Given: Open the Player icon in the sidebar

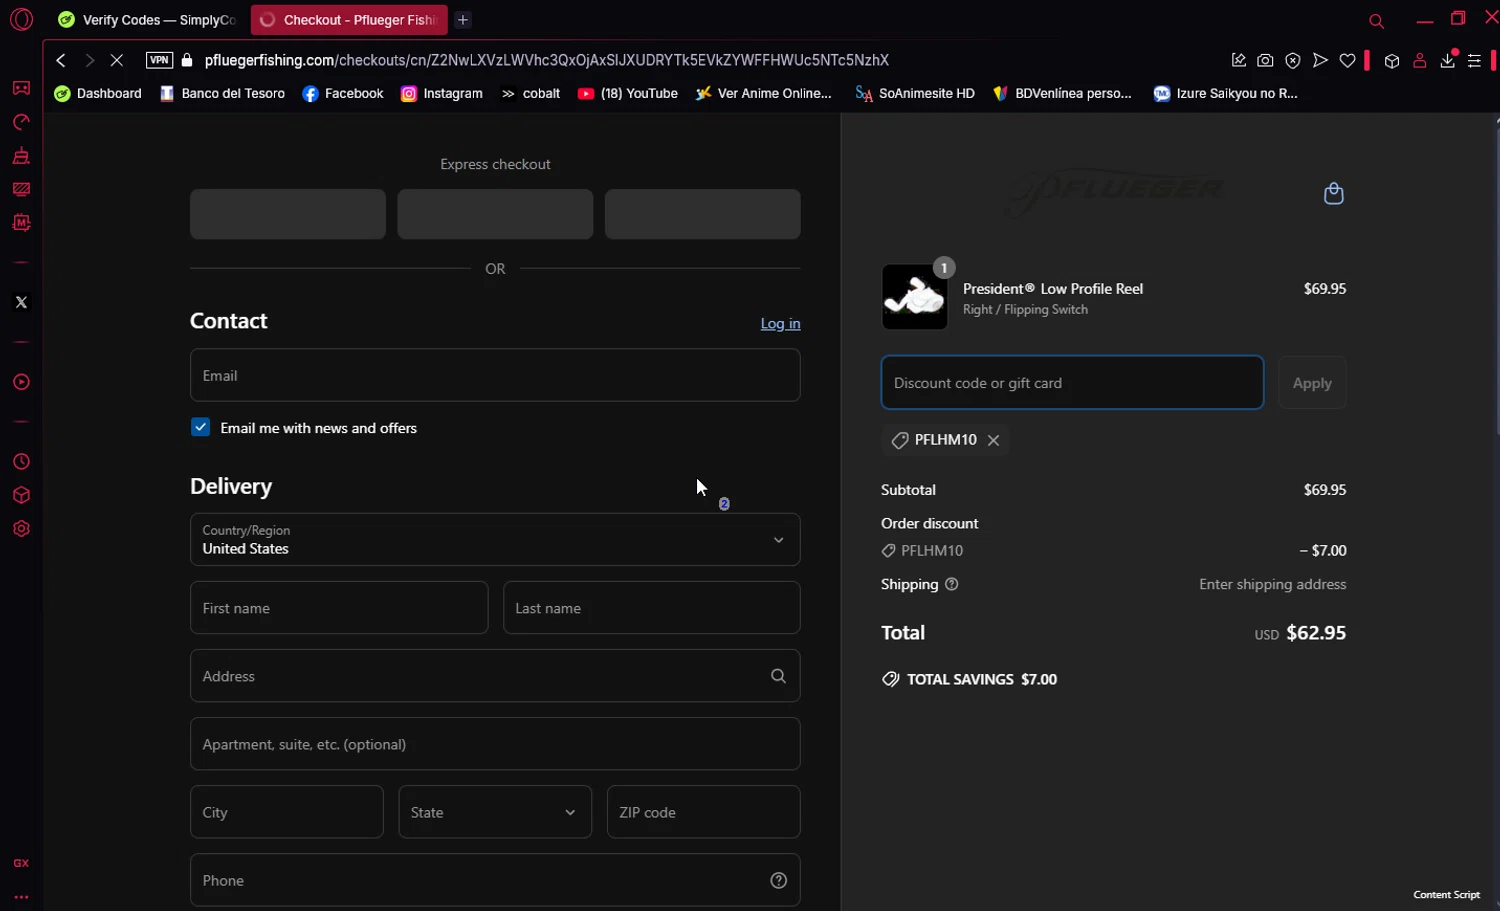Looking at the screenshot, I should pos(21,382).
